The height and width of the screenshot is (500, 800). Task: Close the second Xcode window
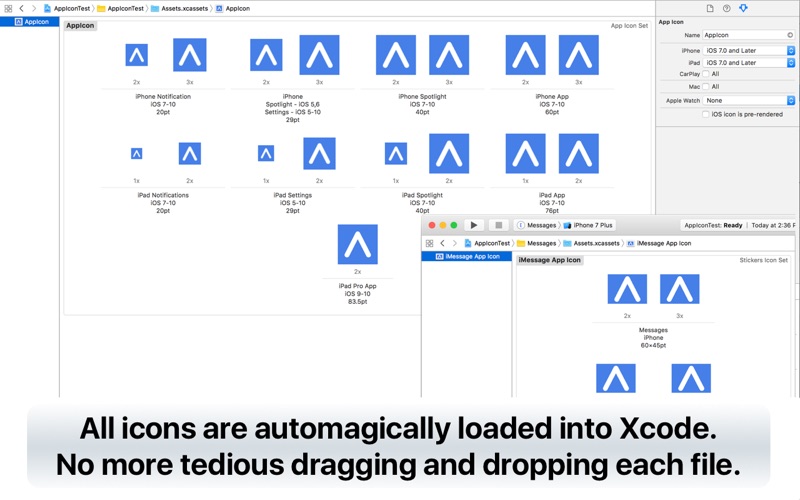point(432,225)
